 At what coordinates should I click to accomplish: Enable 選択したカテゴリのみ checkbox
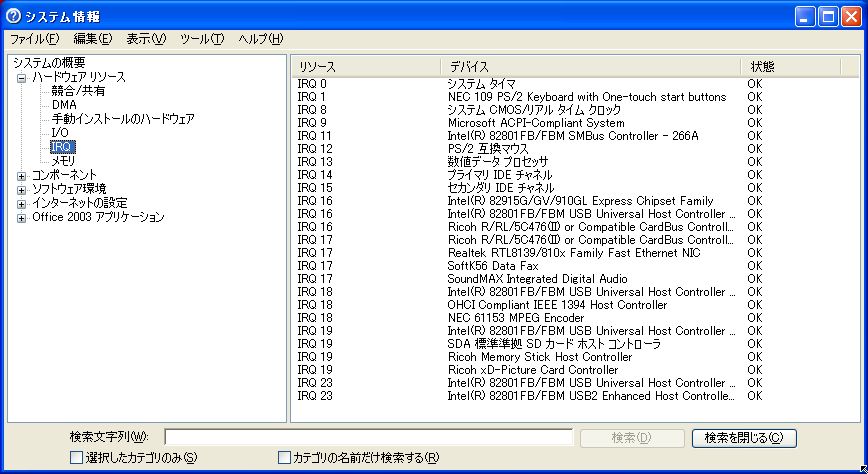tap(77, 458)
